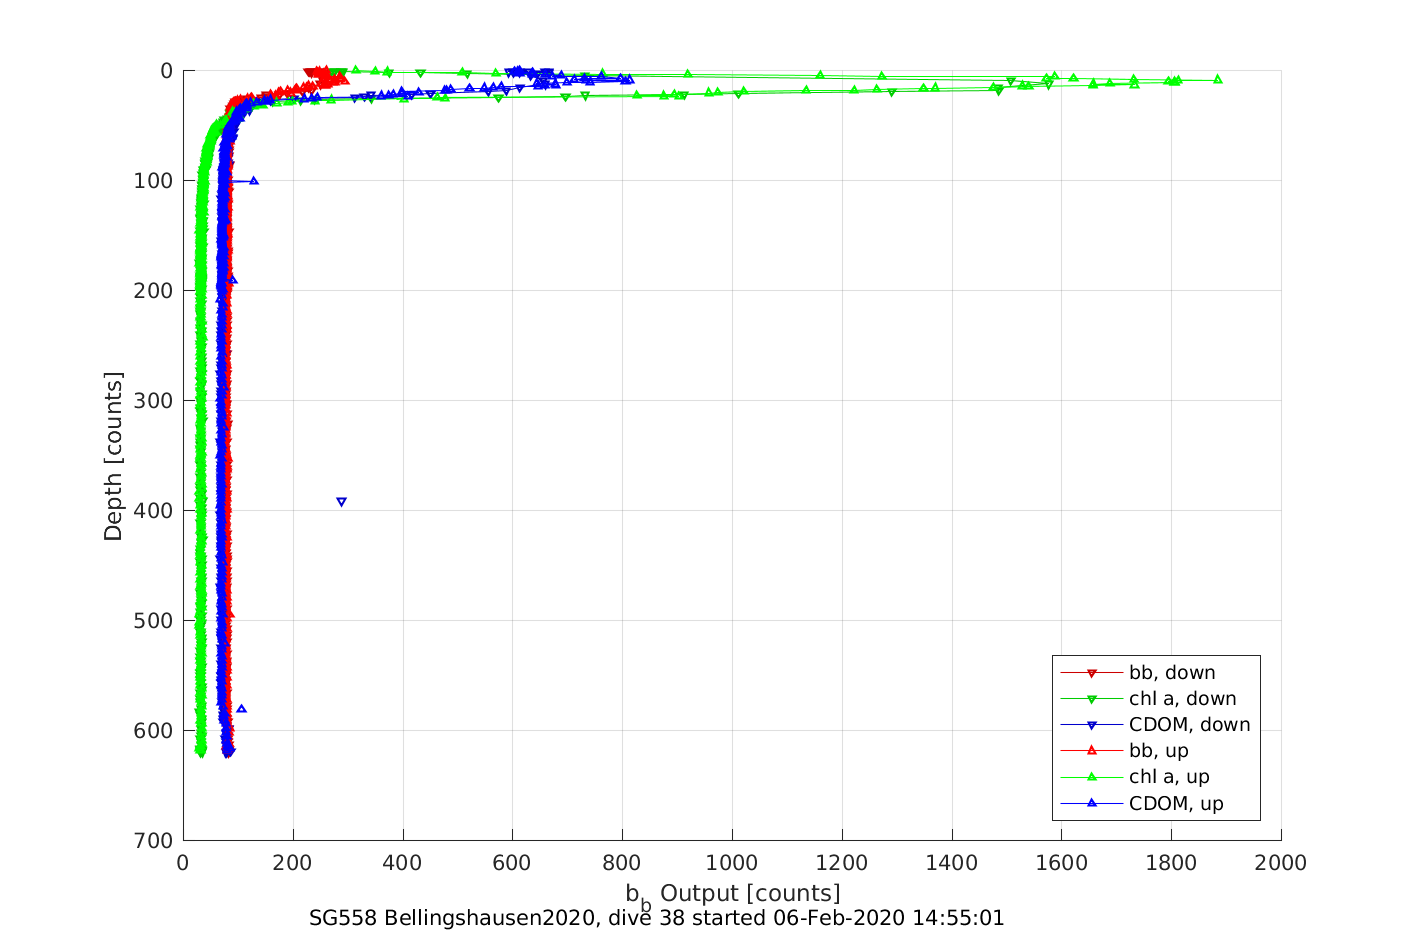Click the green down-triangle marker in the legend
This screenshot has height=945, width=1417.
coord(1092,699)
